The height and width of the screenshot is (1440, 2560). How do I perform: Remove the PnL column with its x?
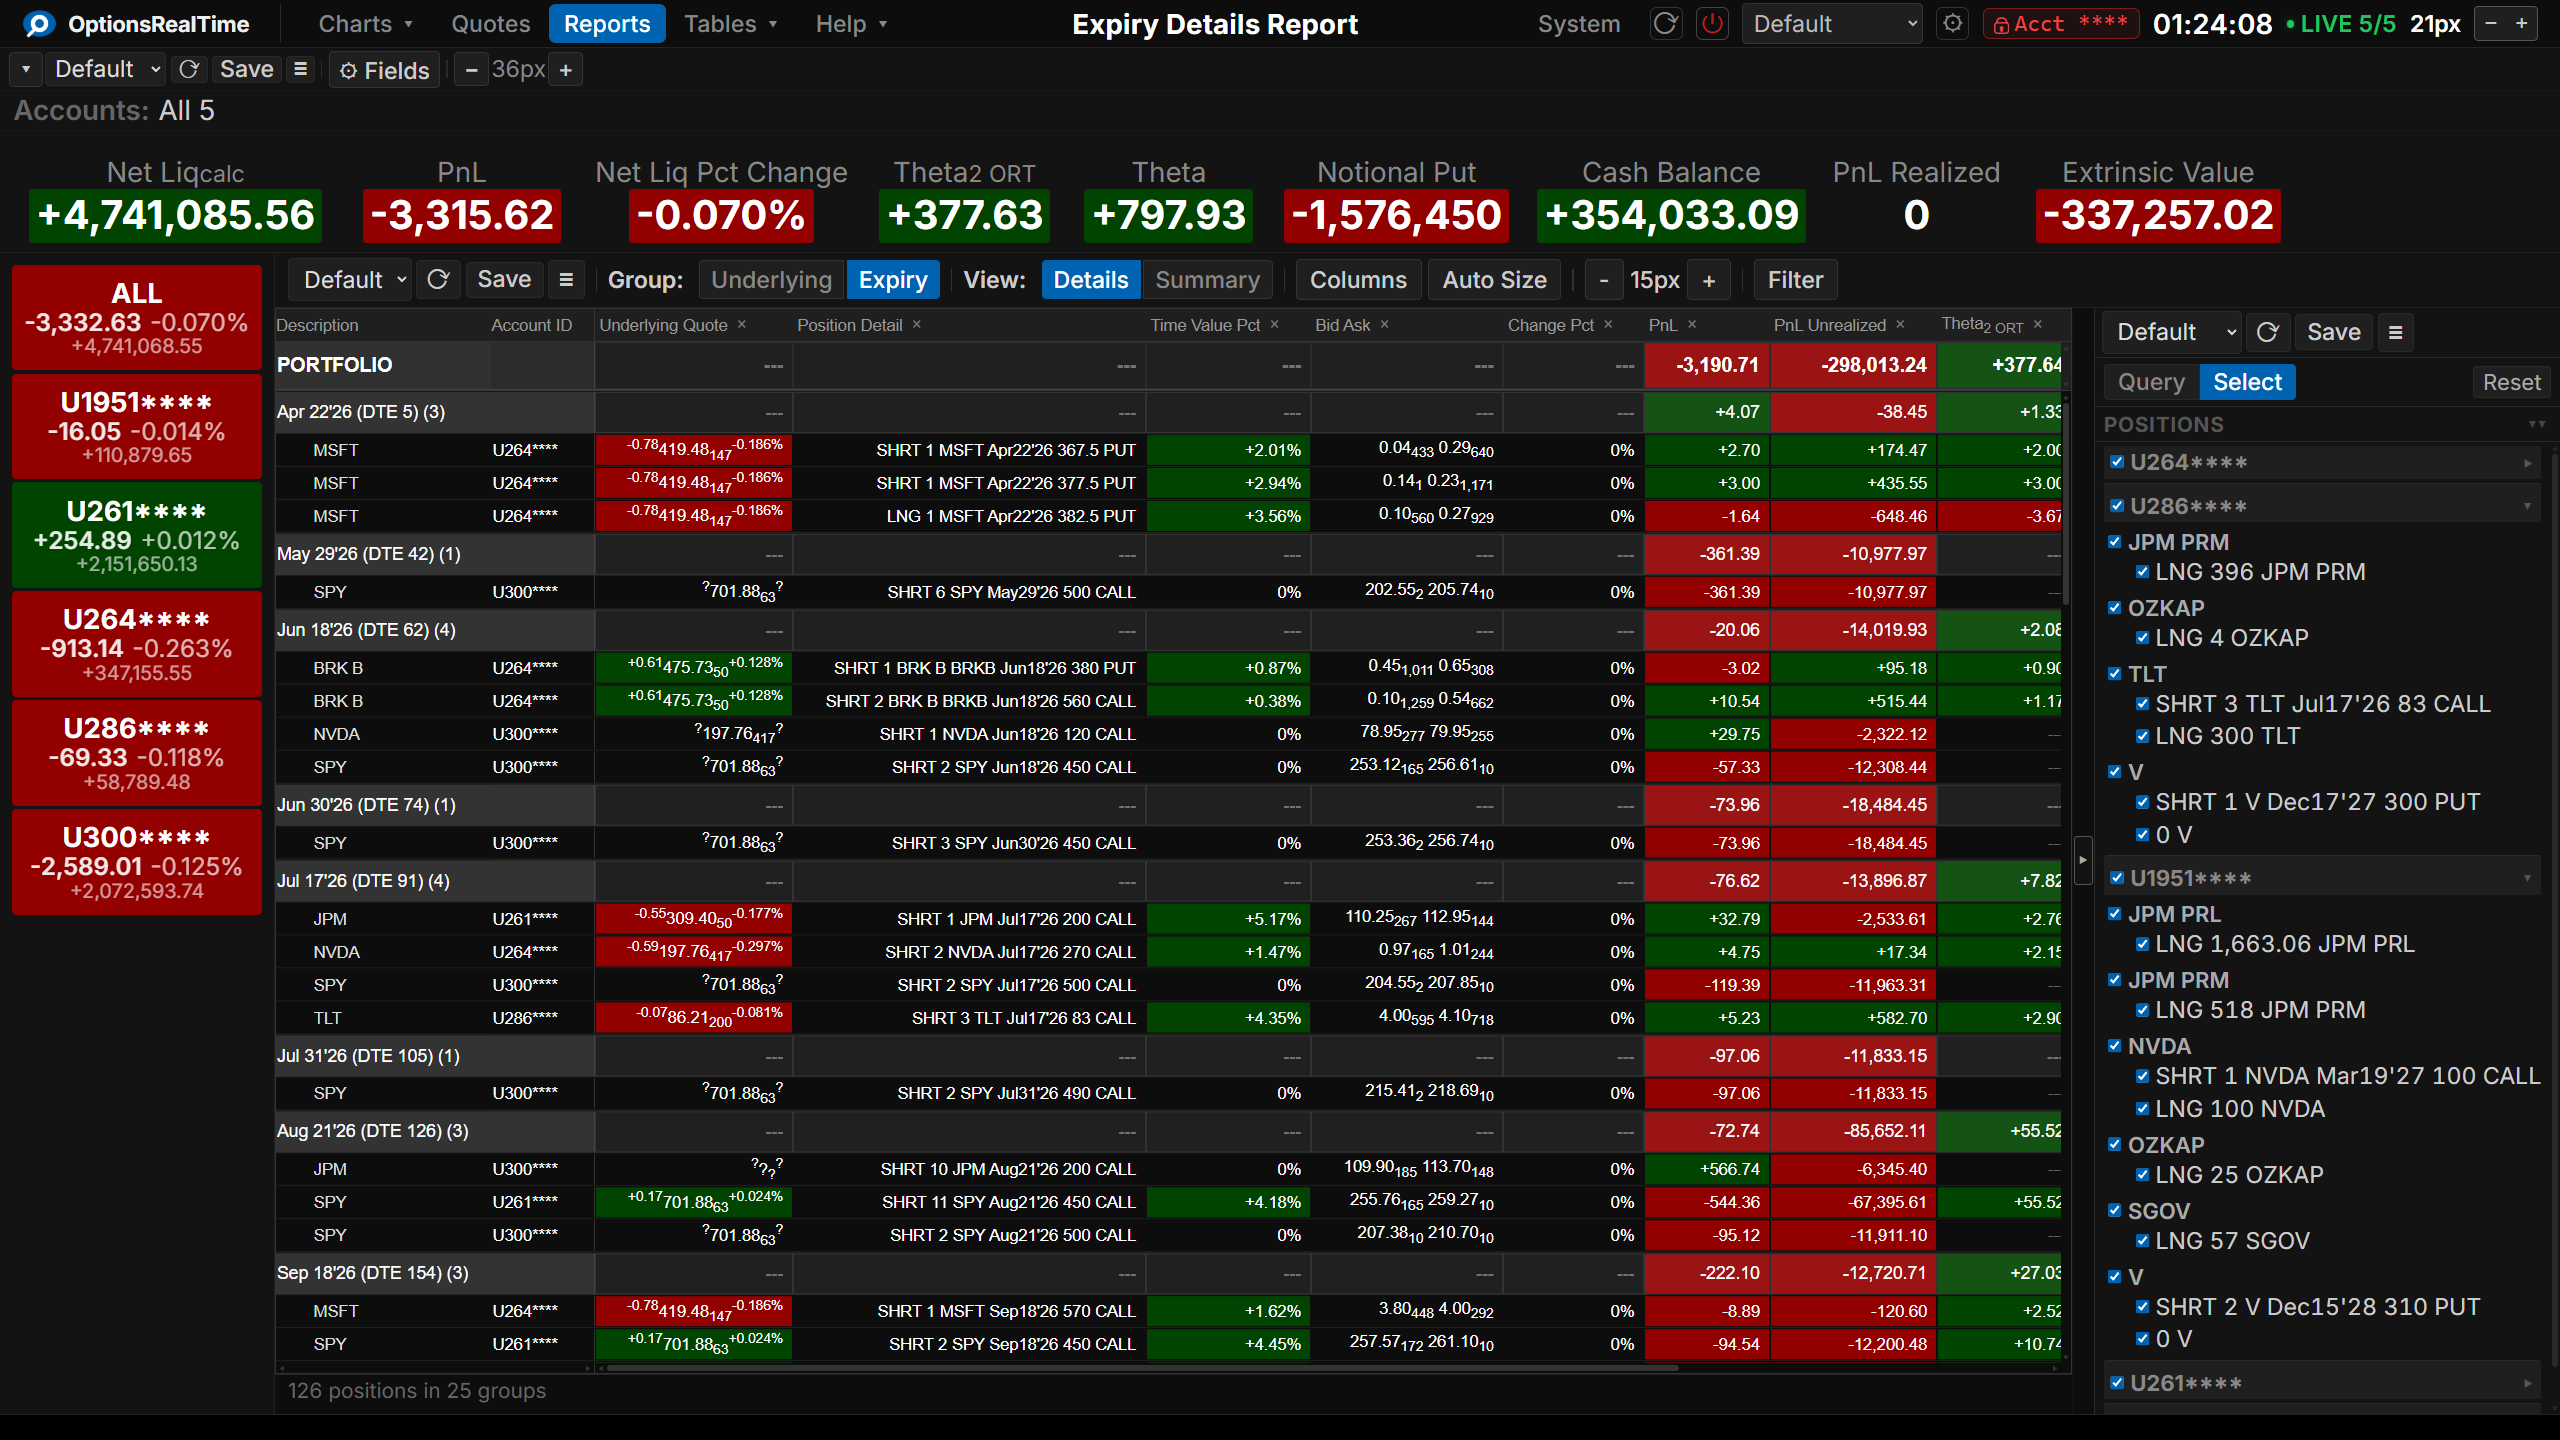click(1692, 324)
